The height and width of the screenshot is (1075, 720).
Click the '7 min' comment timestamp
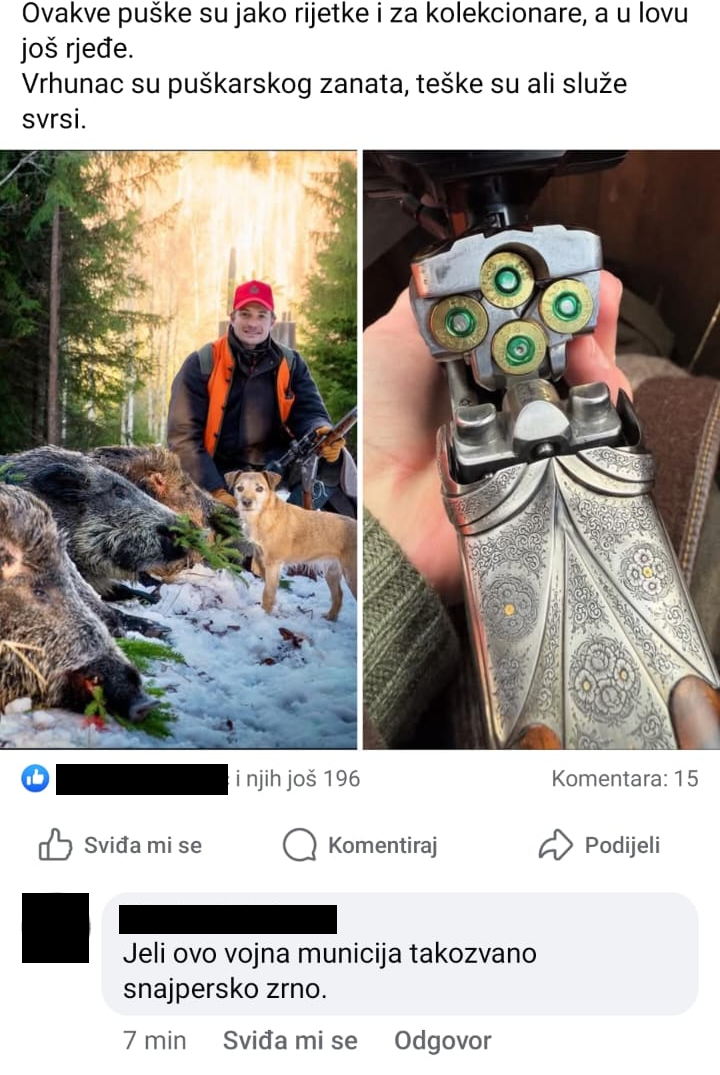tap(154, 1041)
